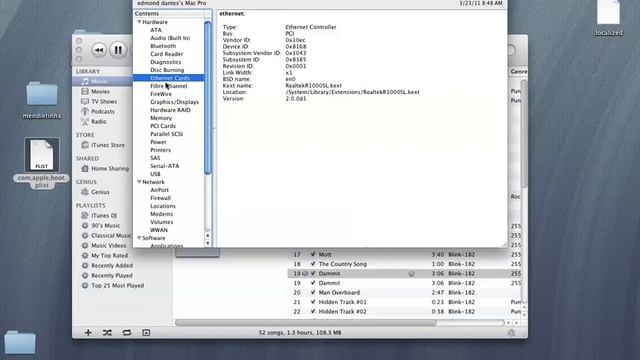Click the iTunes rewind button
640x360 pixels.
click(99, 50)
